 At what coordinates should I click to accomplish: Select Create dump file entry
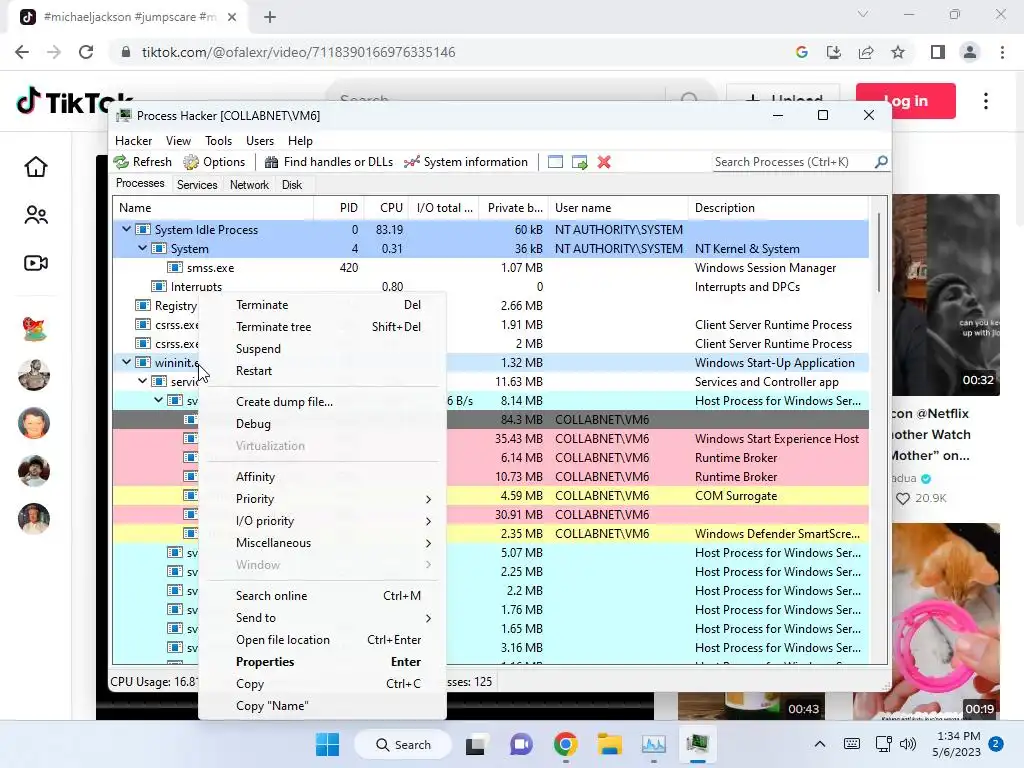point(323,402)
